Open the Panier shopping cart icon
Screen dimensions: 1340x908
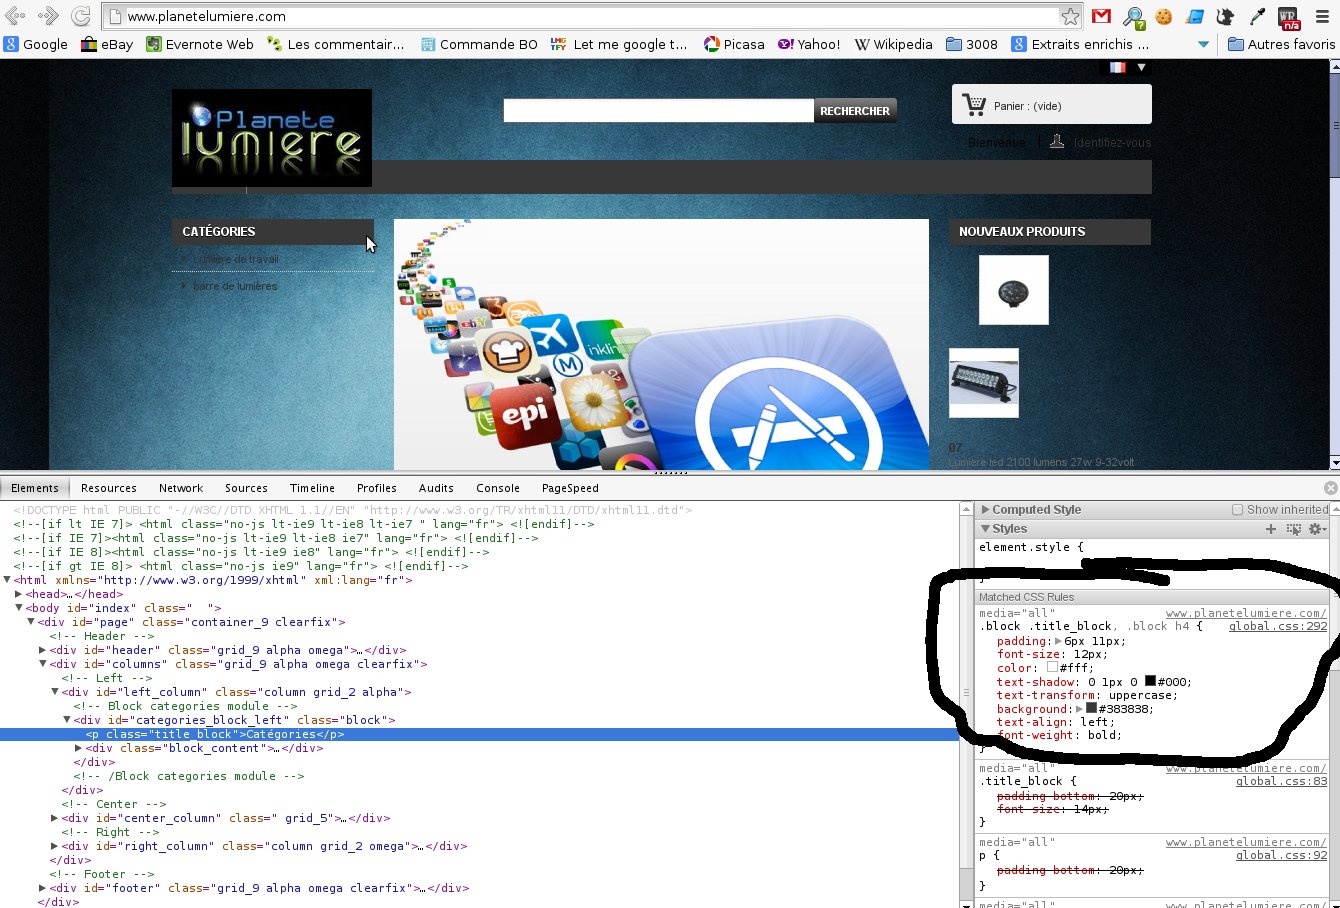point(973,104)
